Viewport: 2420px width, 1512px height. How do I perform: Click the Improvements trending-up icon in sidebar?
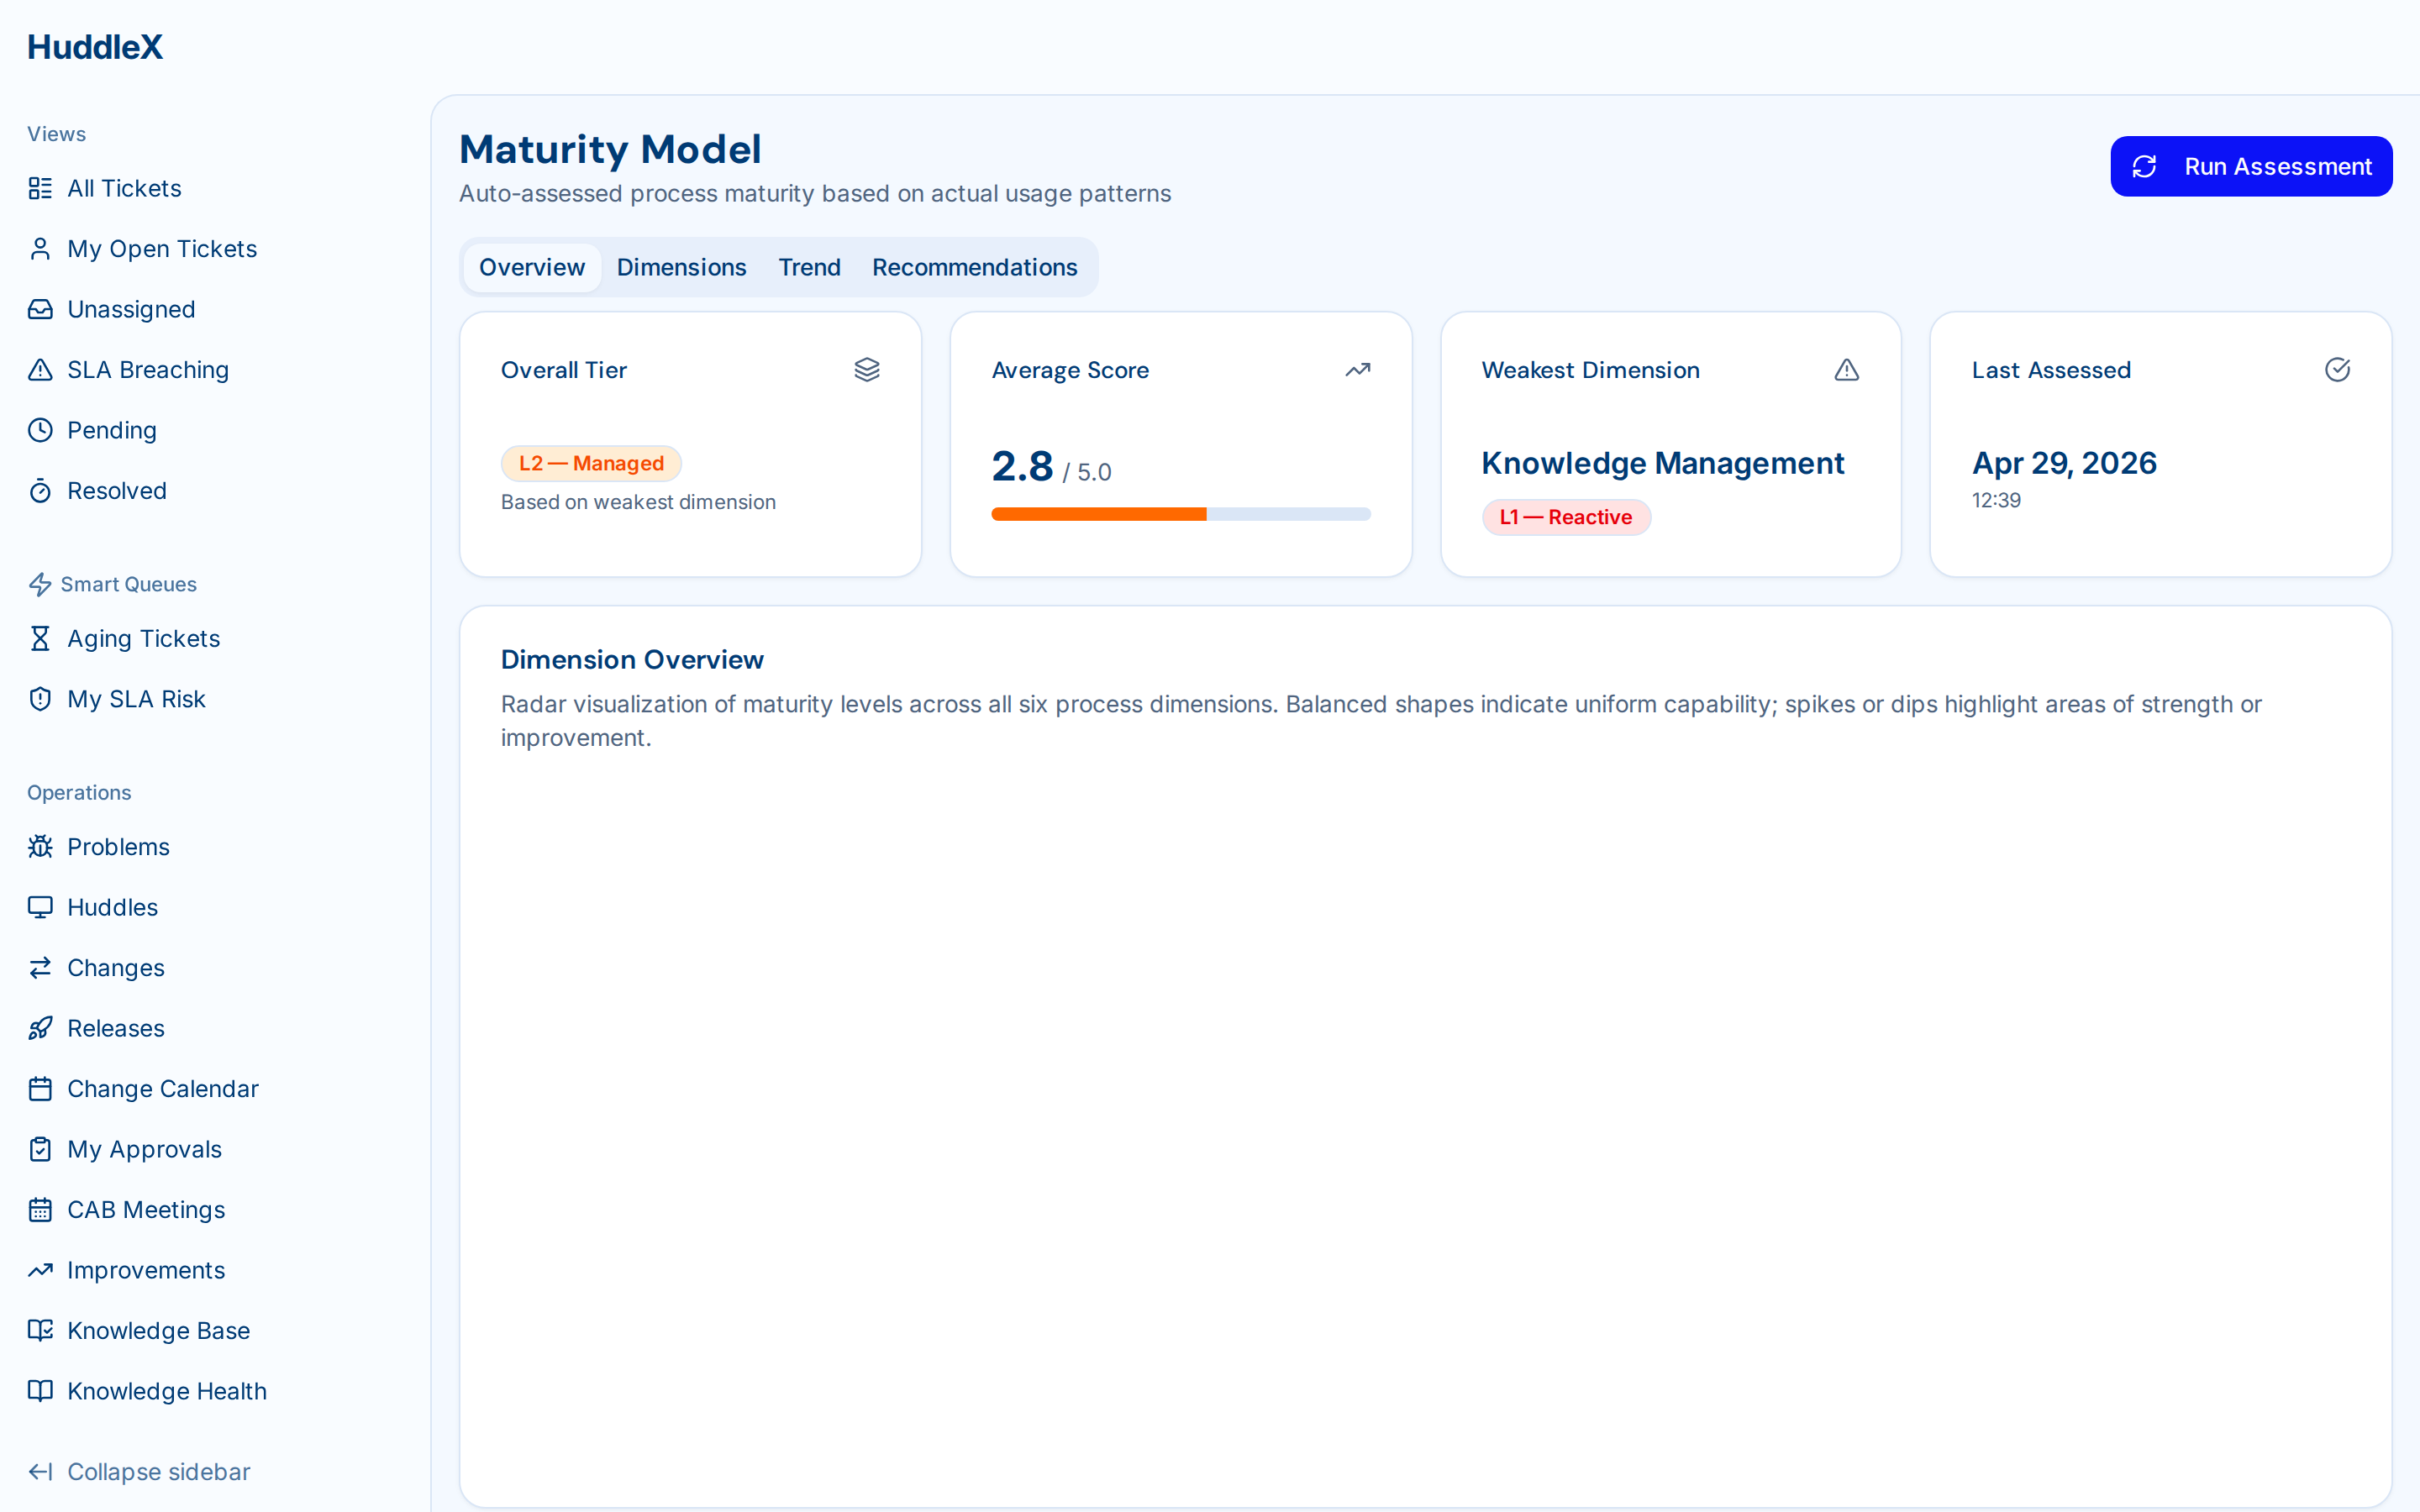click(x=40, y=1270)
